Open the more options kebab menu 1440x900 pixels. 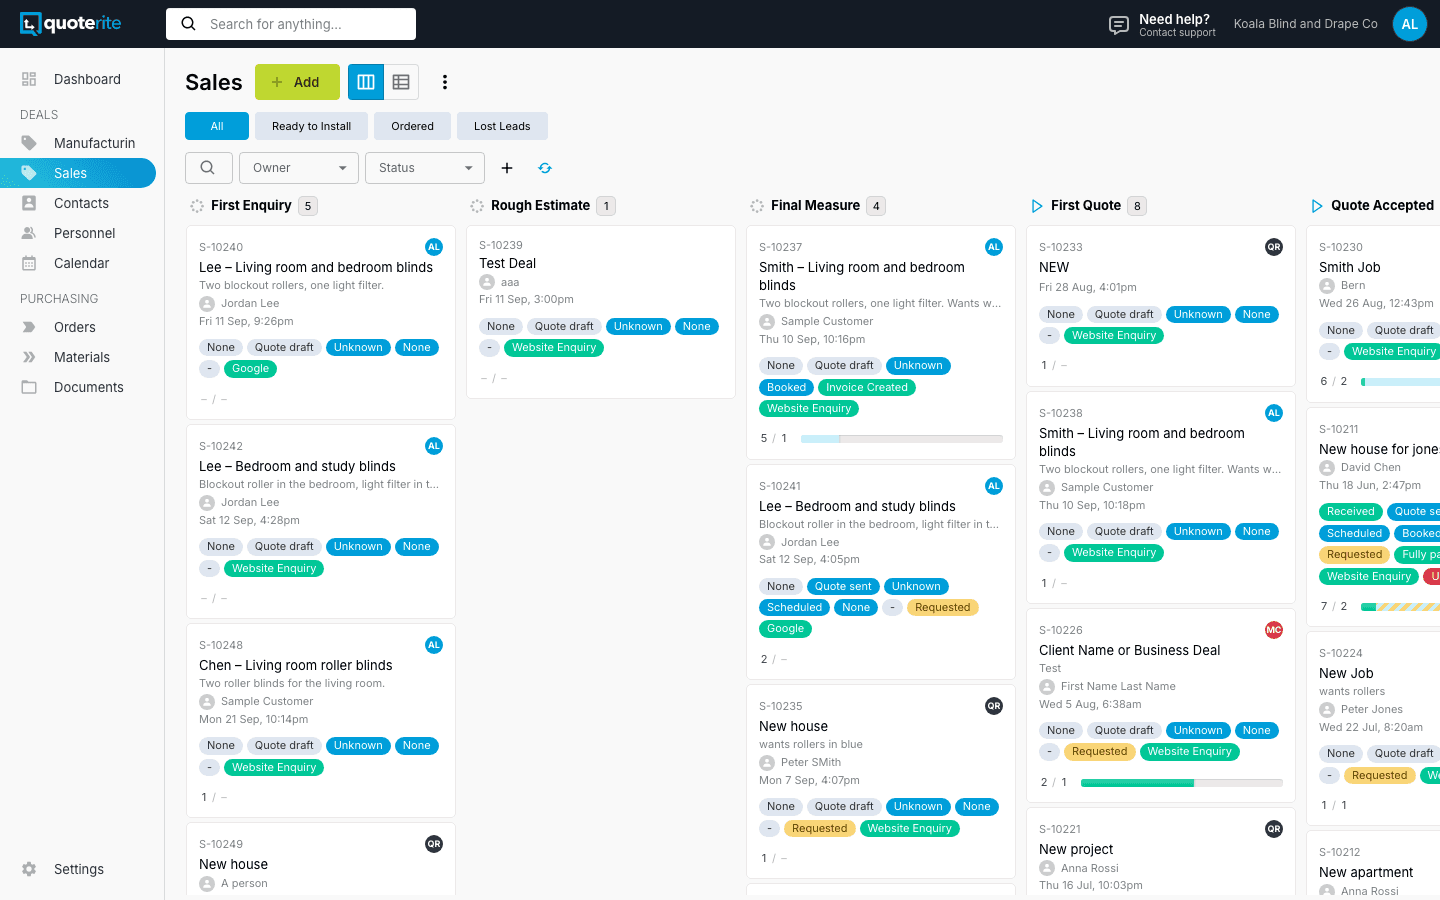(x=445, y=82)
